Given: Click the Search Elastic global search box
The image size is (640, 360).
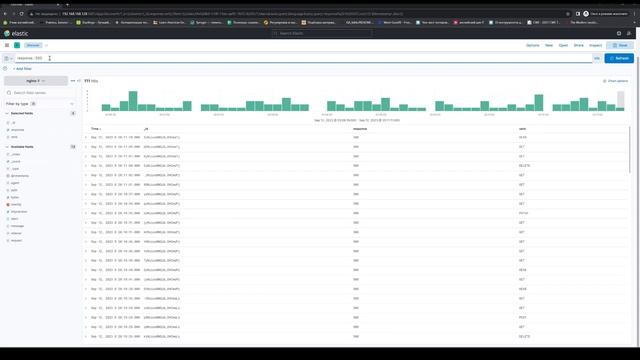Looking at the screenshot, I should [x=322, y=33].
